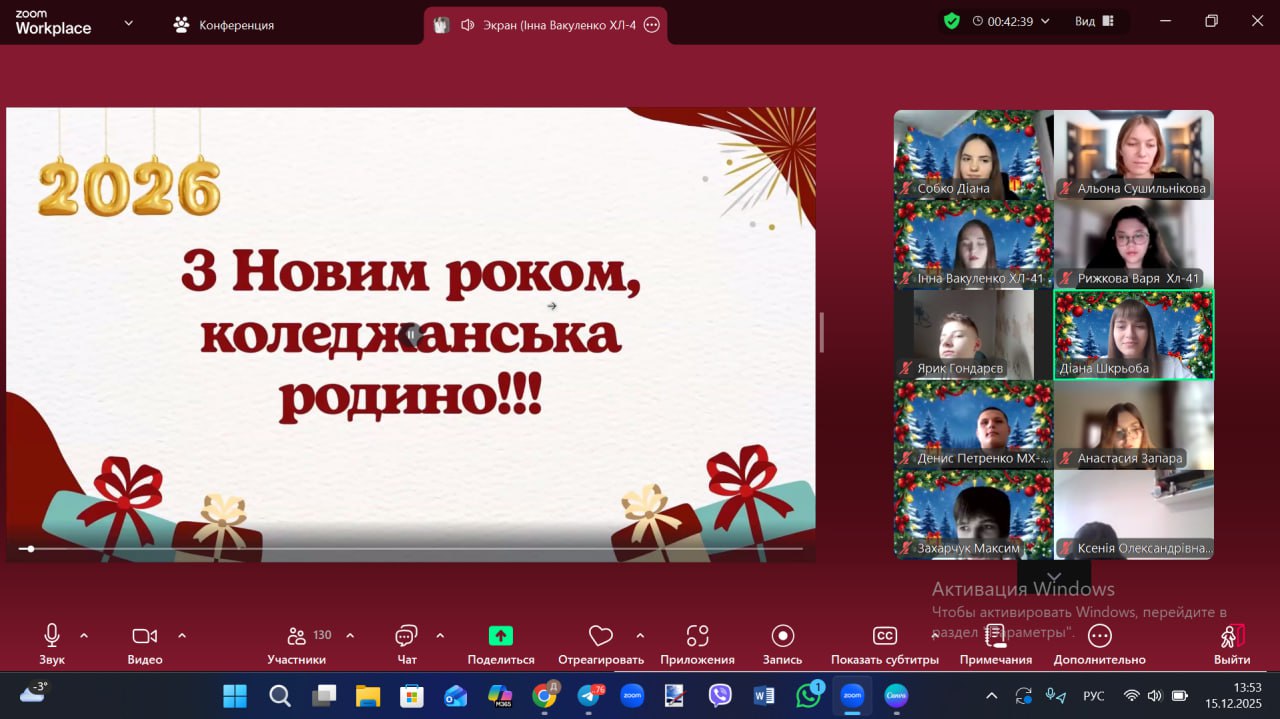Expand audio options arrow next to Звук
Screen dimensions: 1280x719
pos(84,635)
